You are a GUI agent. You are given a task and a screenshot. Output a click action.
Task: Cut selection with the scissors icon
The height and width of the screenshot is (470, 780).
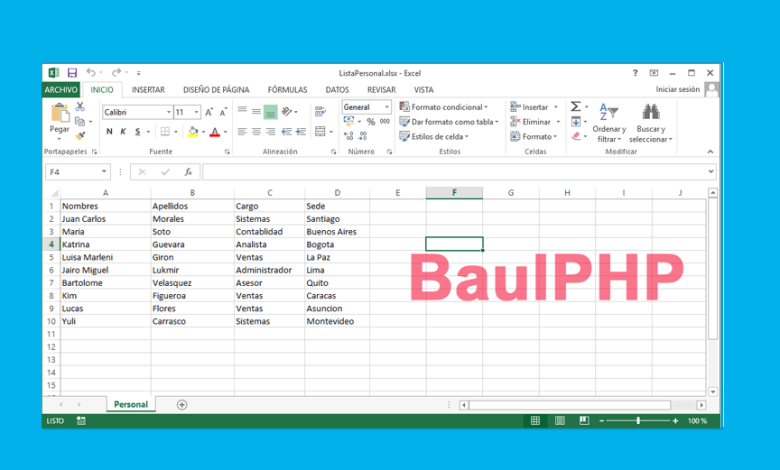click(x=80, y=106)
